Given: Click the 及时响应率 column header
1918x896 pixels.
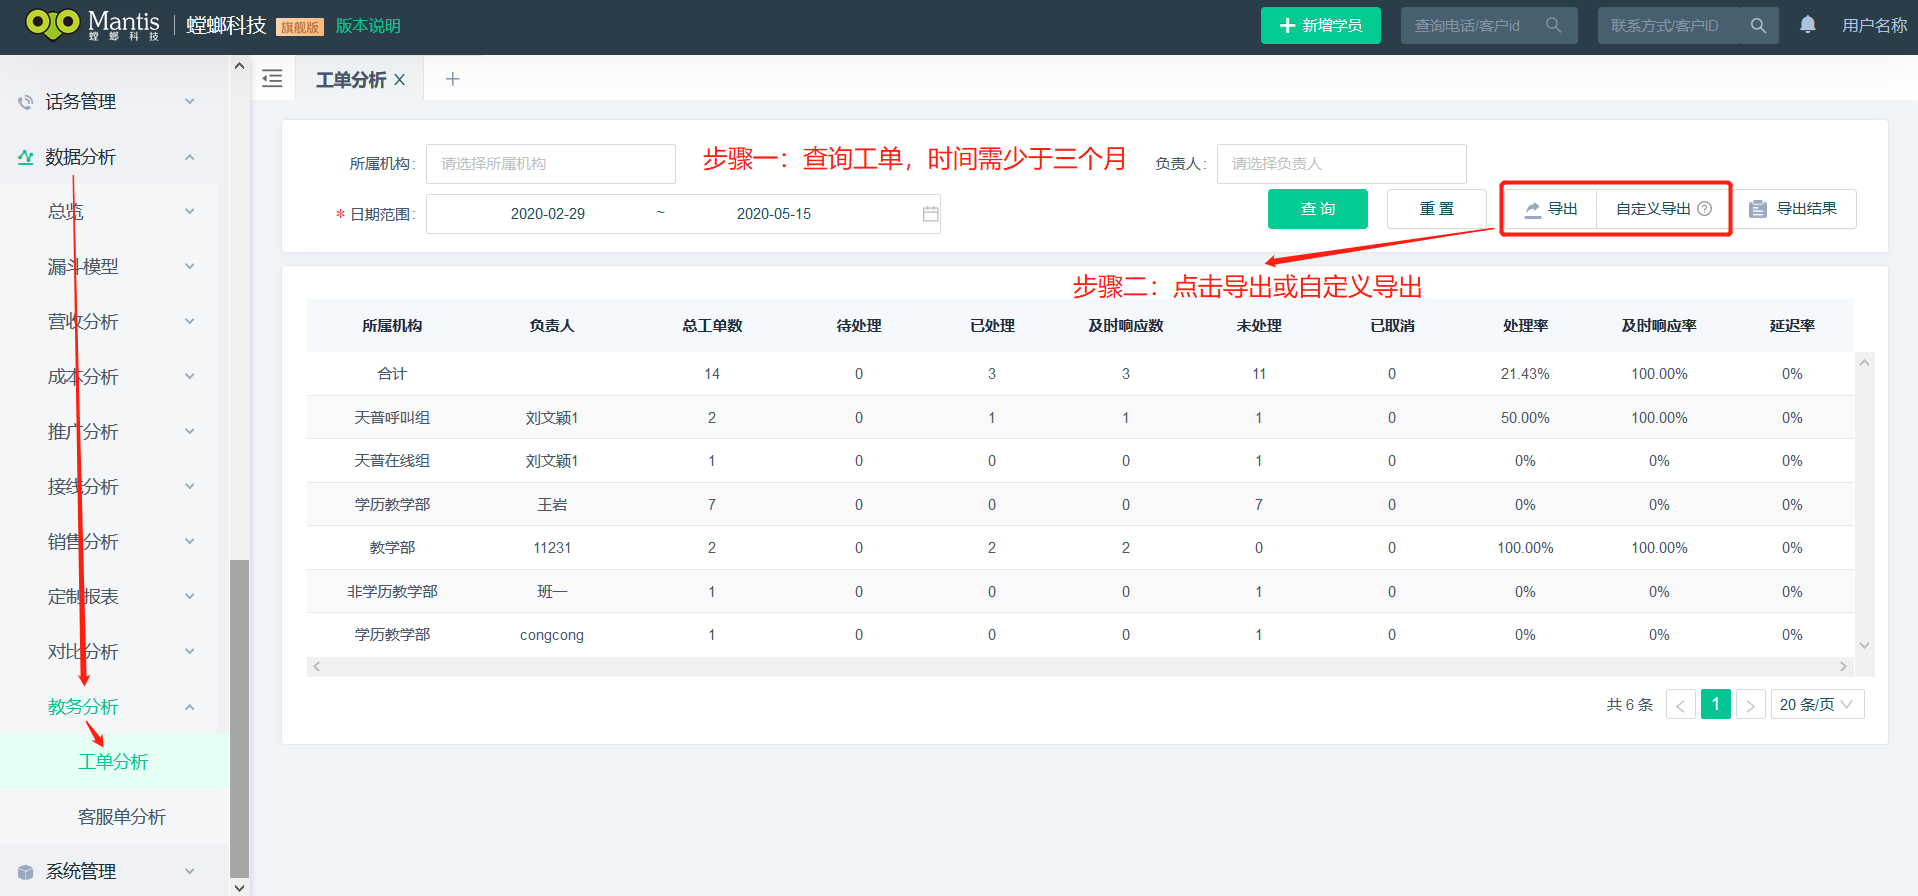Looking at the screenshot, I should tap(1659, 326).
